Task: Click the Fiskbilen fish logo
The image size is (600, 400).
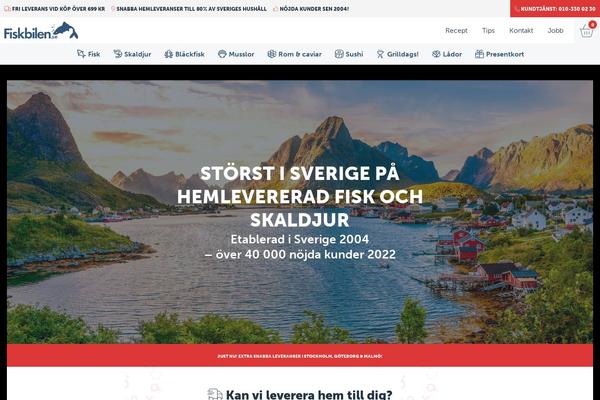Action: click(x=41, y=31)
